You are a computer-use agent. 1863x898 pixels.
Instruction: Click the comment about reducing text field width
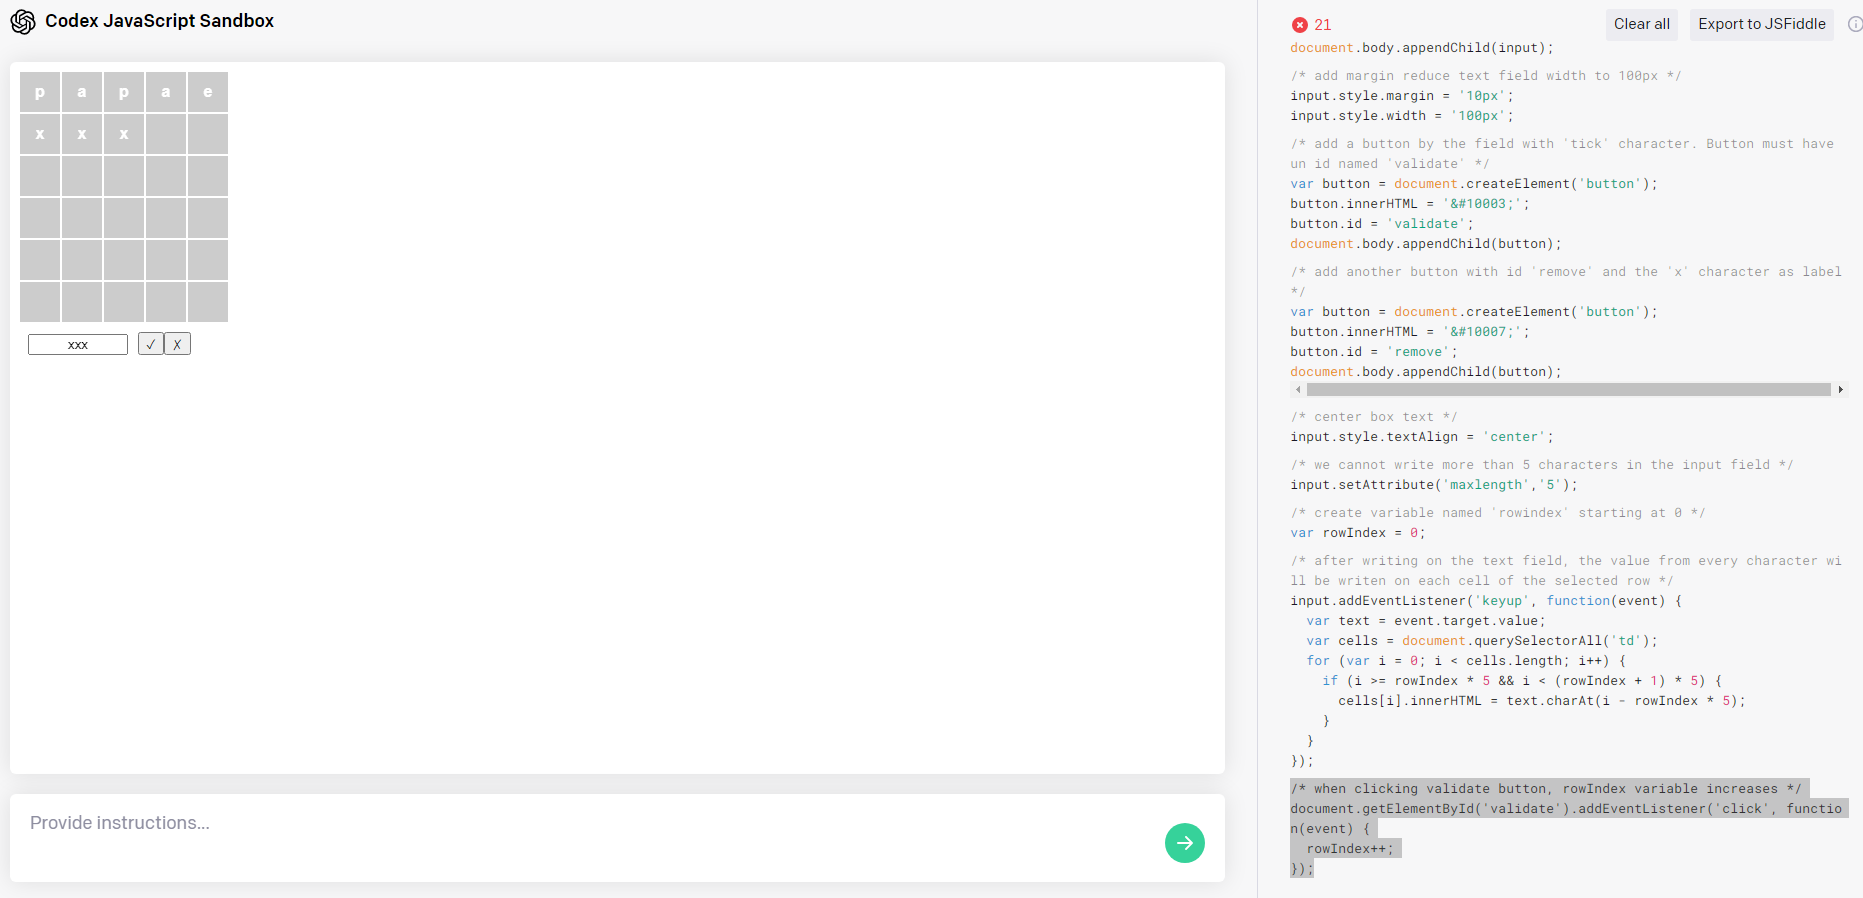click(1485, 76)
